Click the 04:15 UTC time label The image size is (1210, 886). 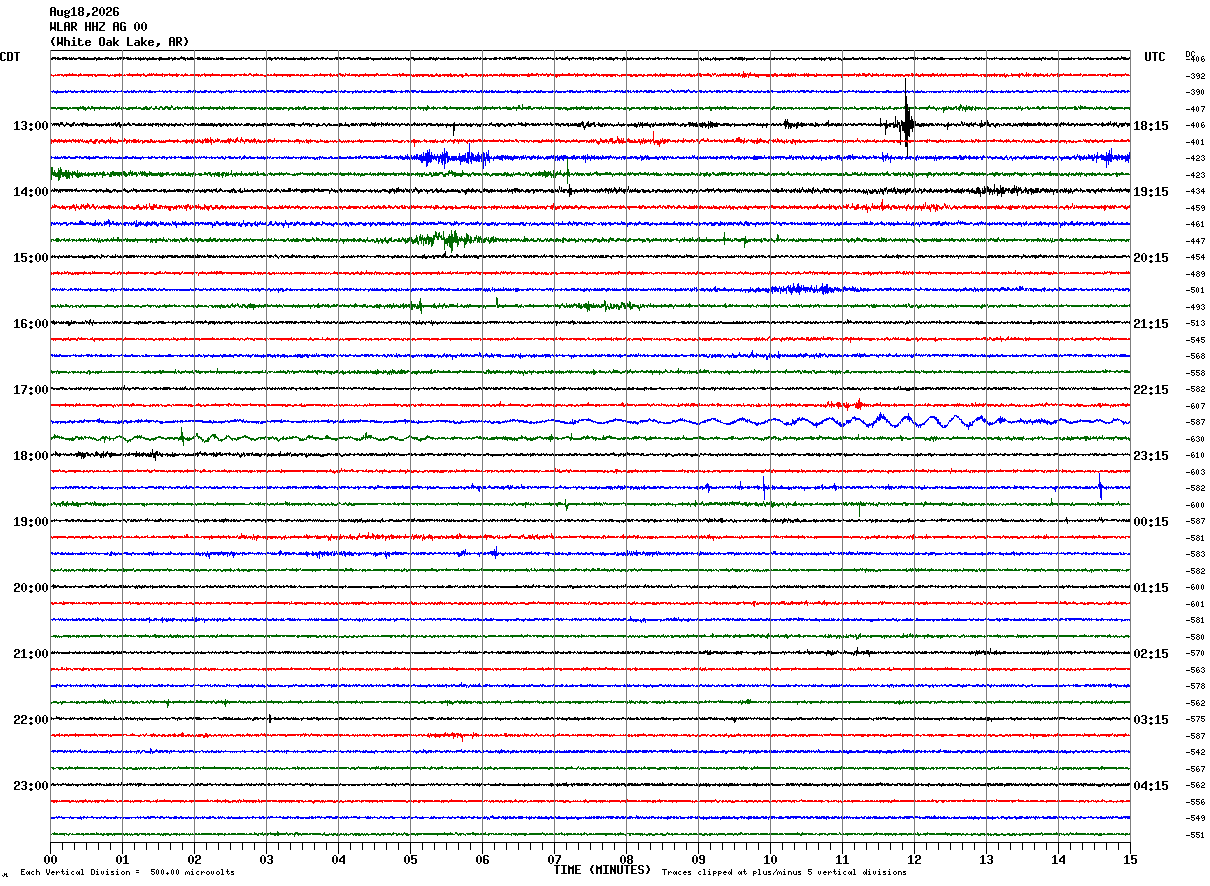tap(1151, 786)
